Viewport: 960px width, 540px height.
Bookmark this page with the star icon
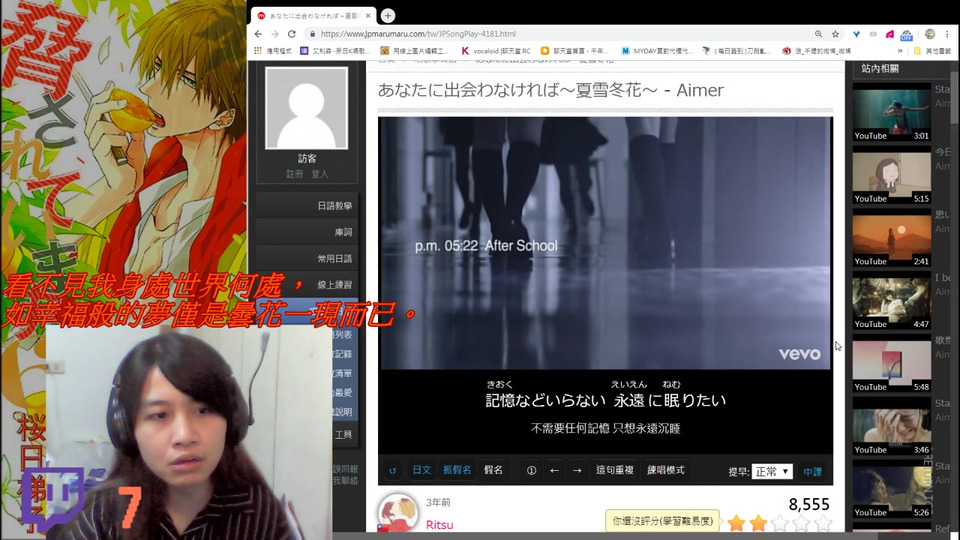pos(835,34)
